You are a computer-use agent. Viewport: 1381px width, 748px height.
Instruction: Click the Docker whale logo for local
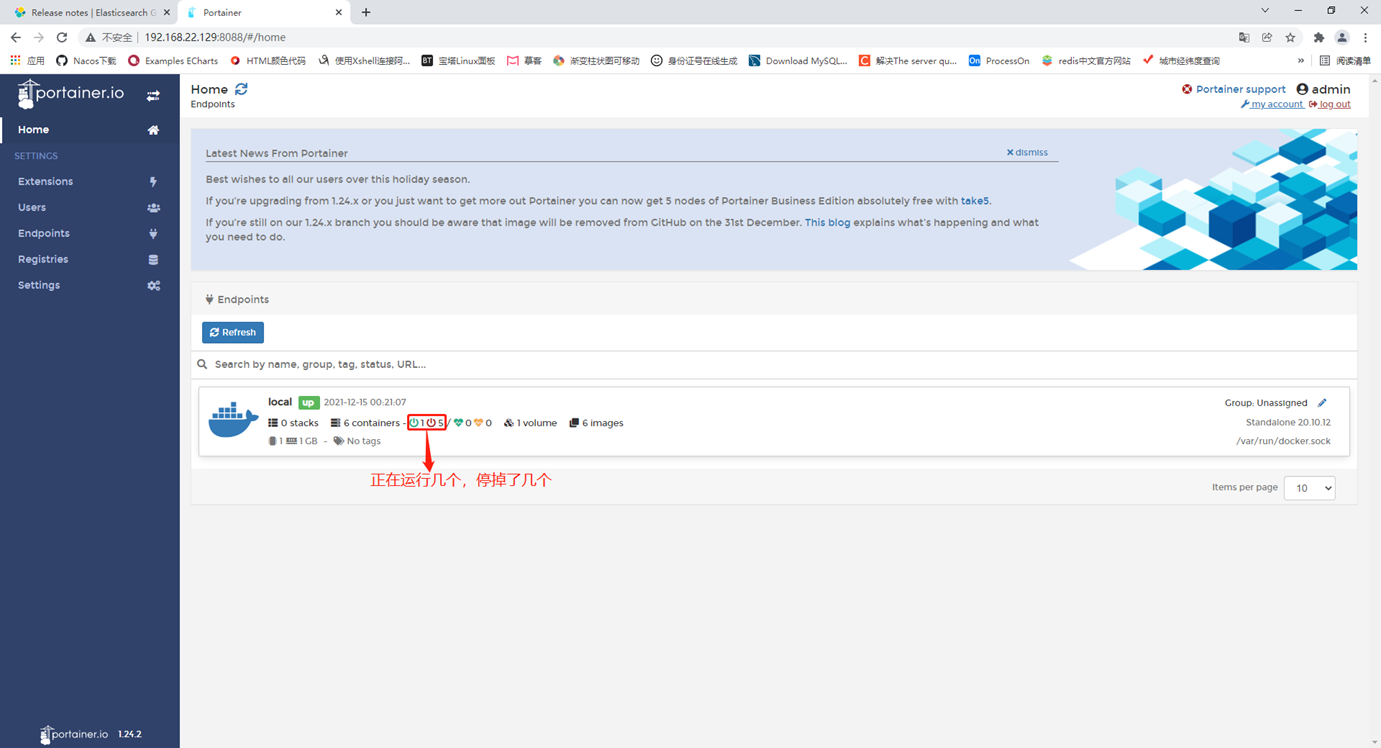[x=233, y=420]
